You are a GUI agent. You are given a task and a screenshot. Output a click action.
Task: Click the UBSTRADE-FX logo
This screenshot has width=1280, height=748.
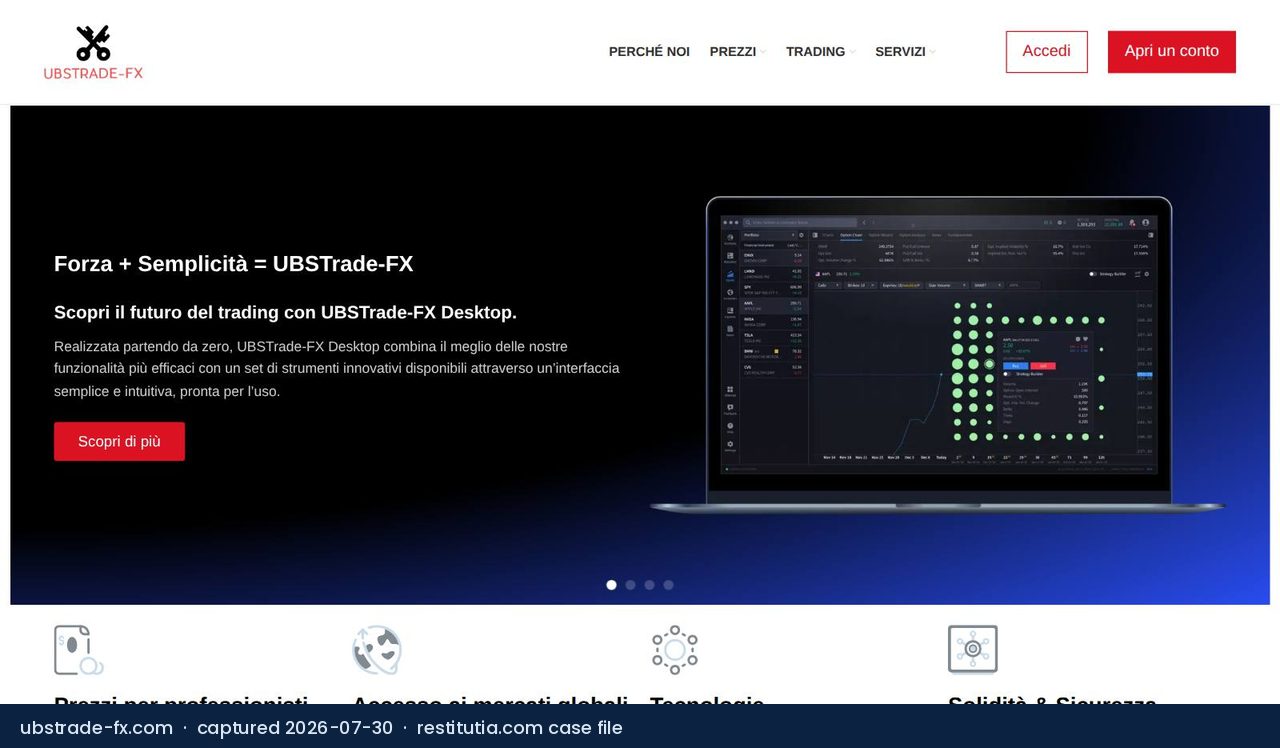93,52
